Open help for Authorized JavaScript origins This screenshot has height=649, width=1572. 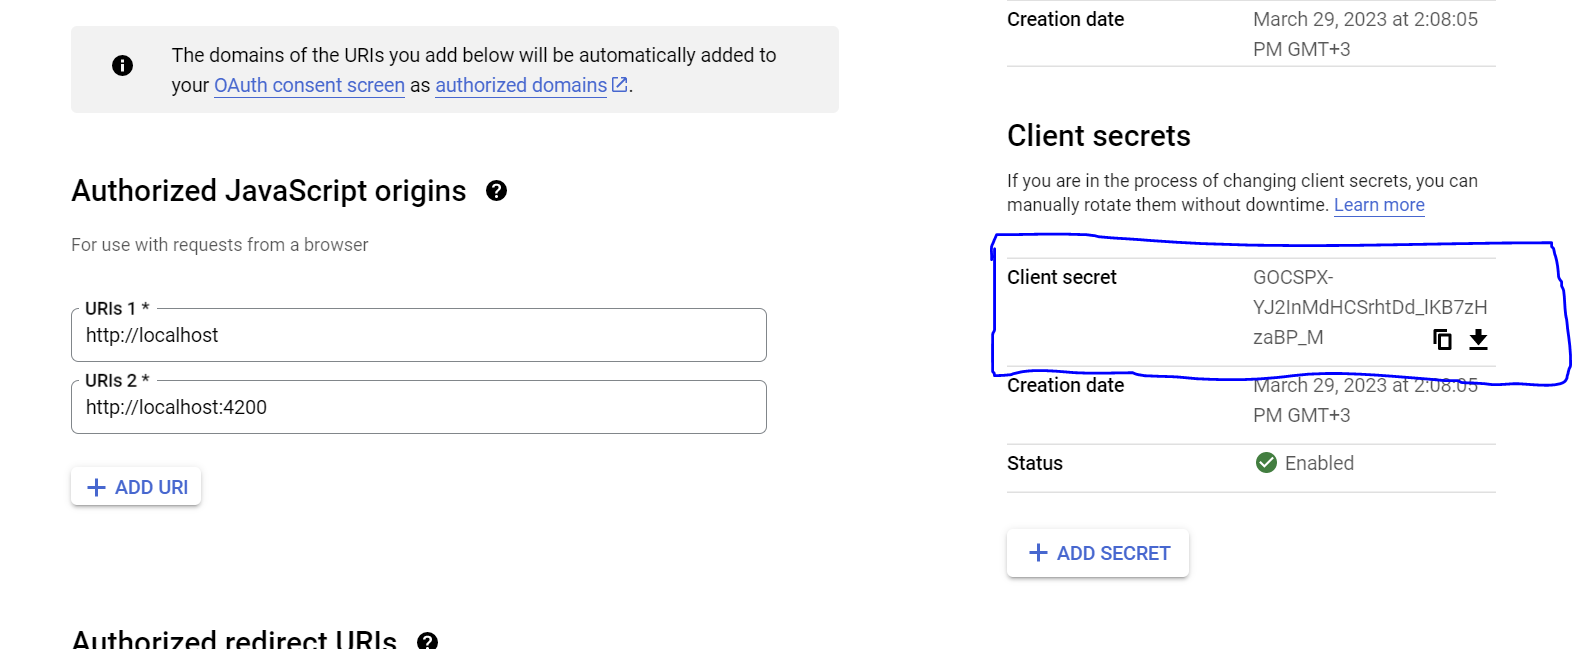point(496,191)
